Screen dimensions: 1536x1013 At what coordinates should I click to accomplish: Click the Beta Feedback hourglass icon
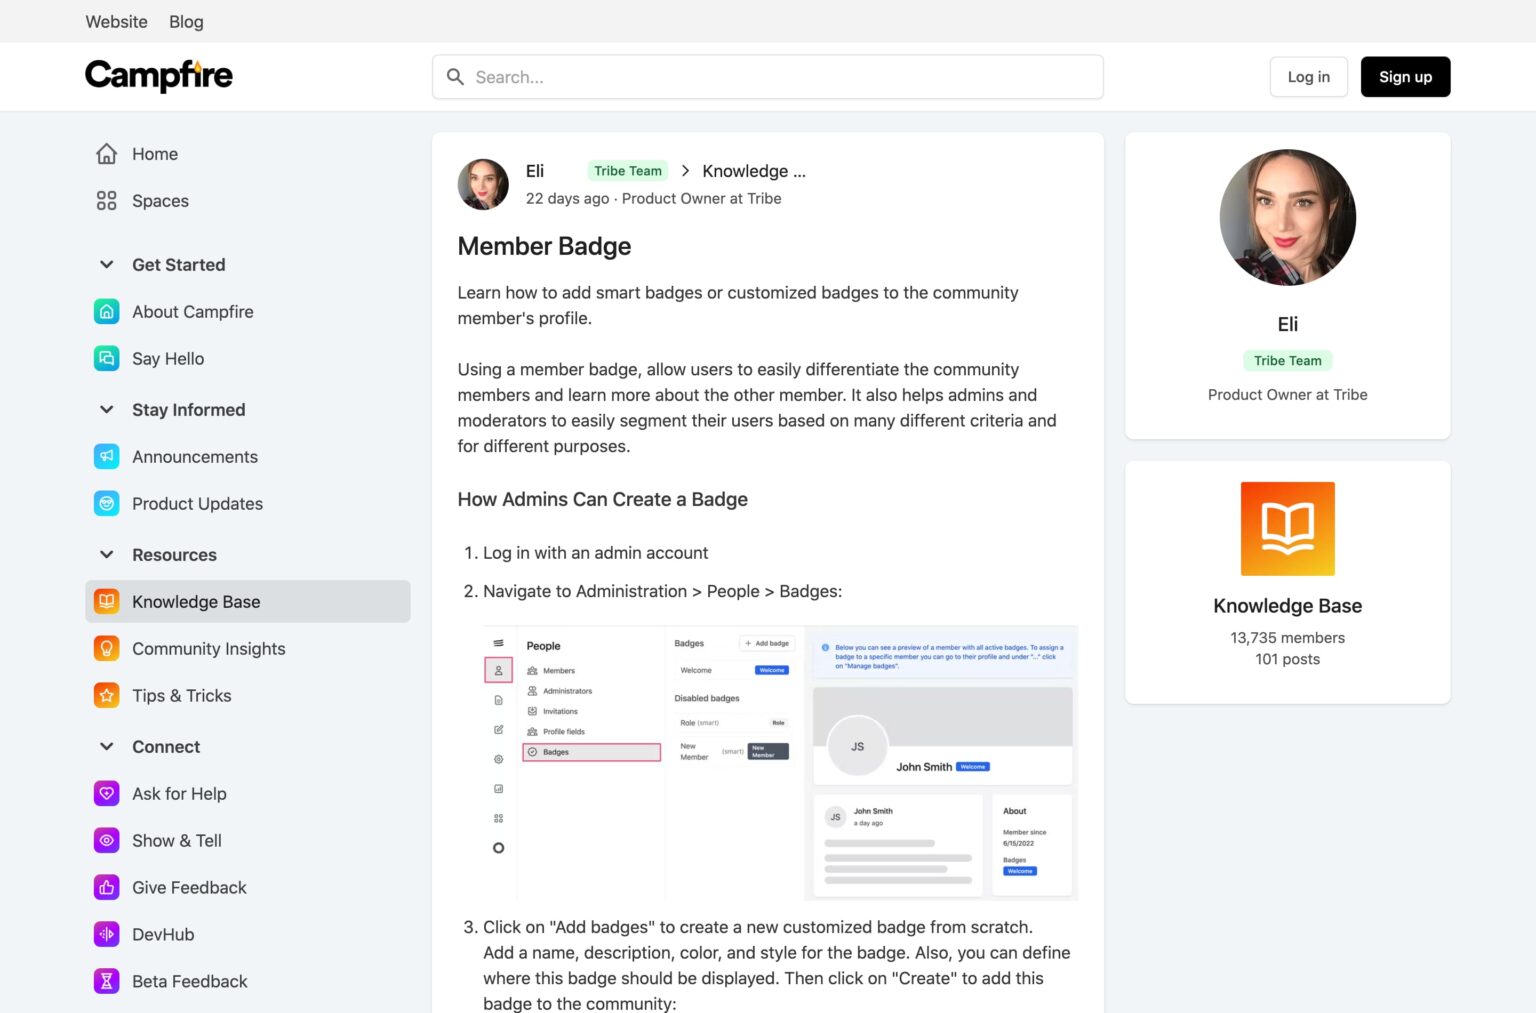click(x=107, y=981)
